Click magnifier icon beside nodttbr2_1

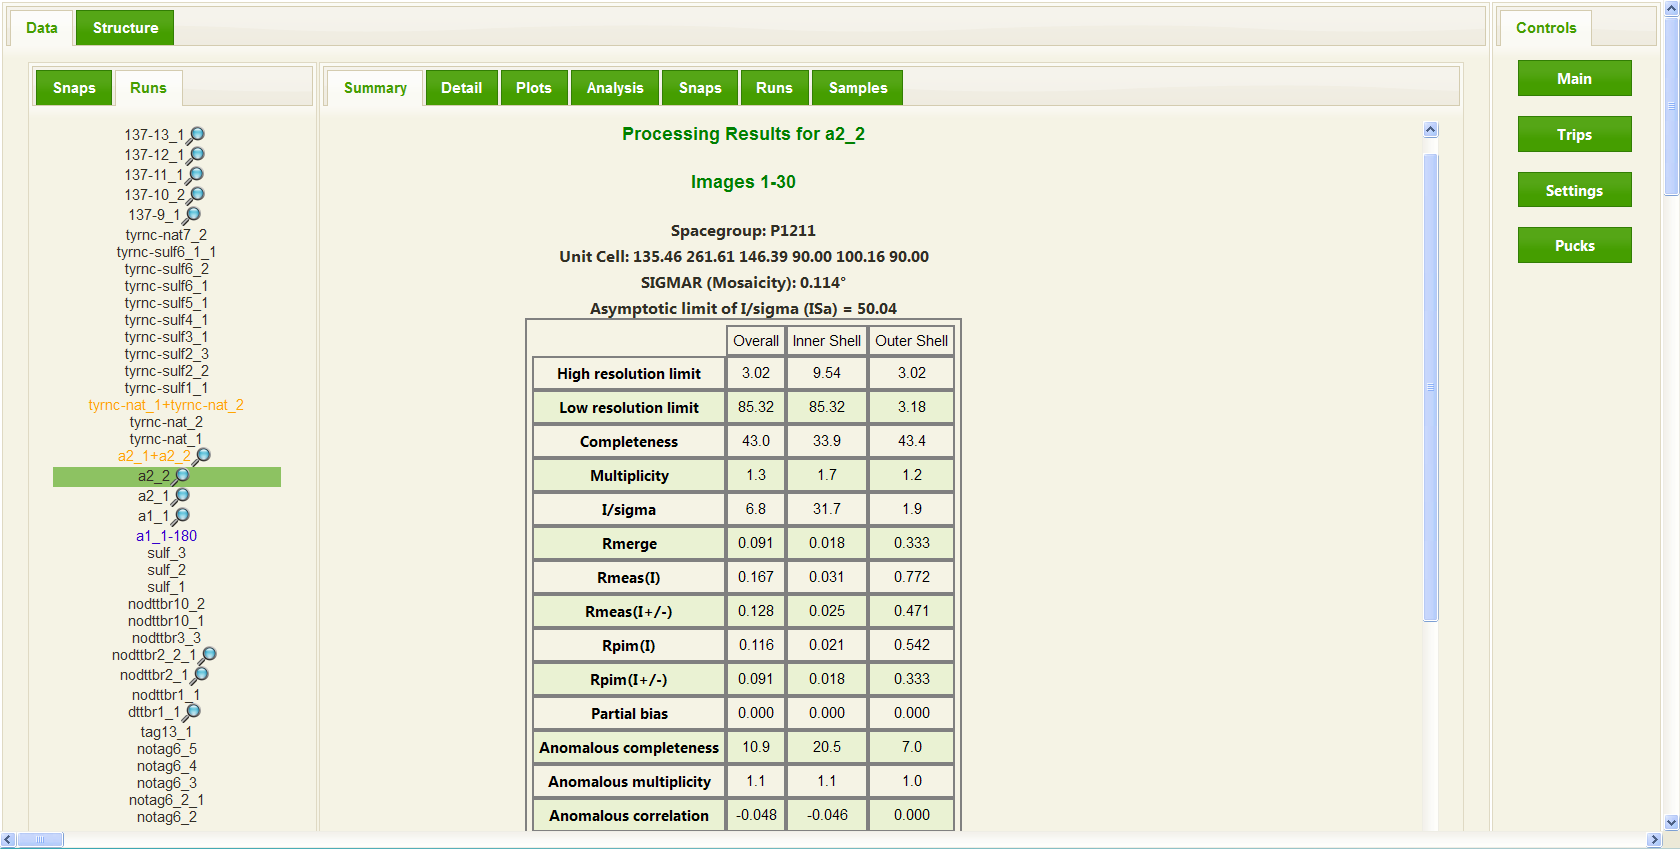point(200,676)
